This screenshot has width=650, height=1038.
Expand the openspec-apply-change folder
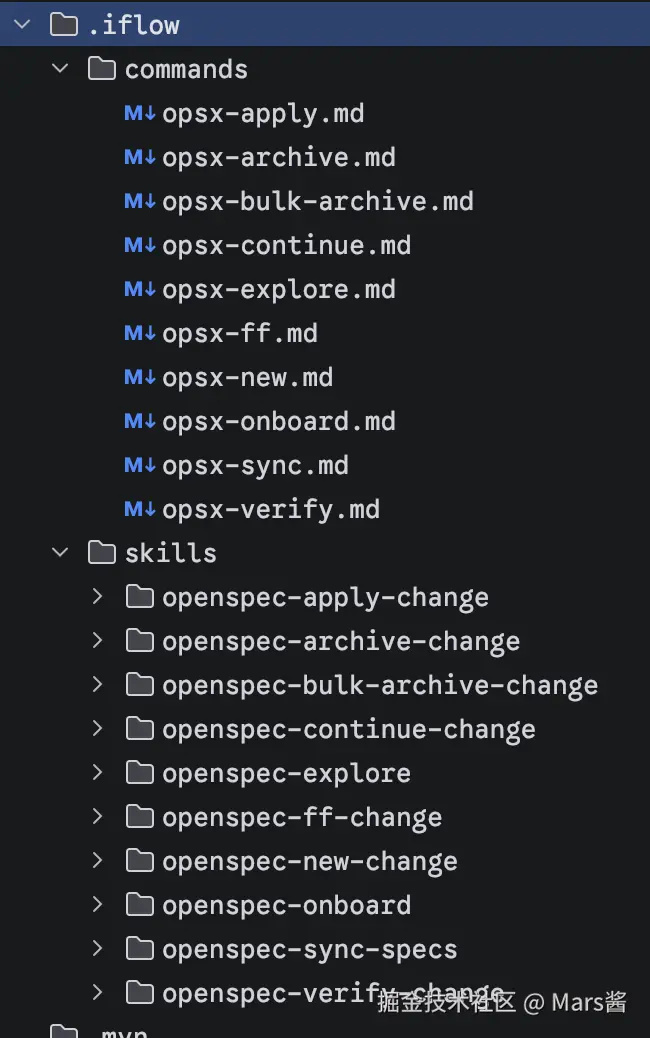pyautogui.click(x=97, y=597)
